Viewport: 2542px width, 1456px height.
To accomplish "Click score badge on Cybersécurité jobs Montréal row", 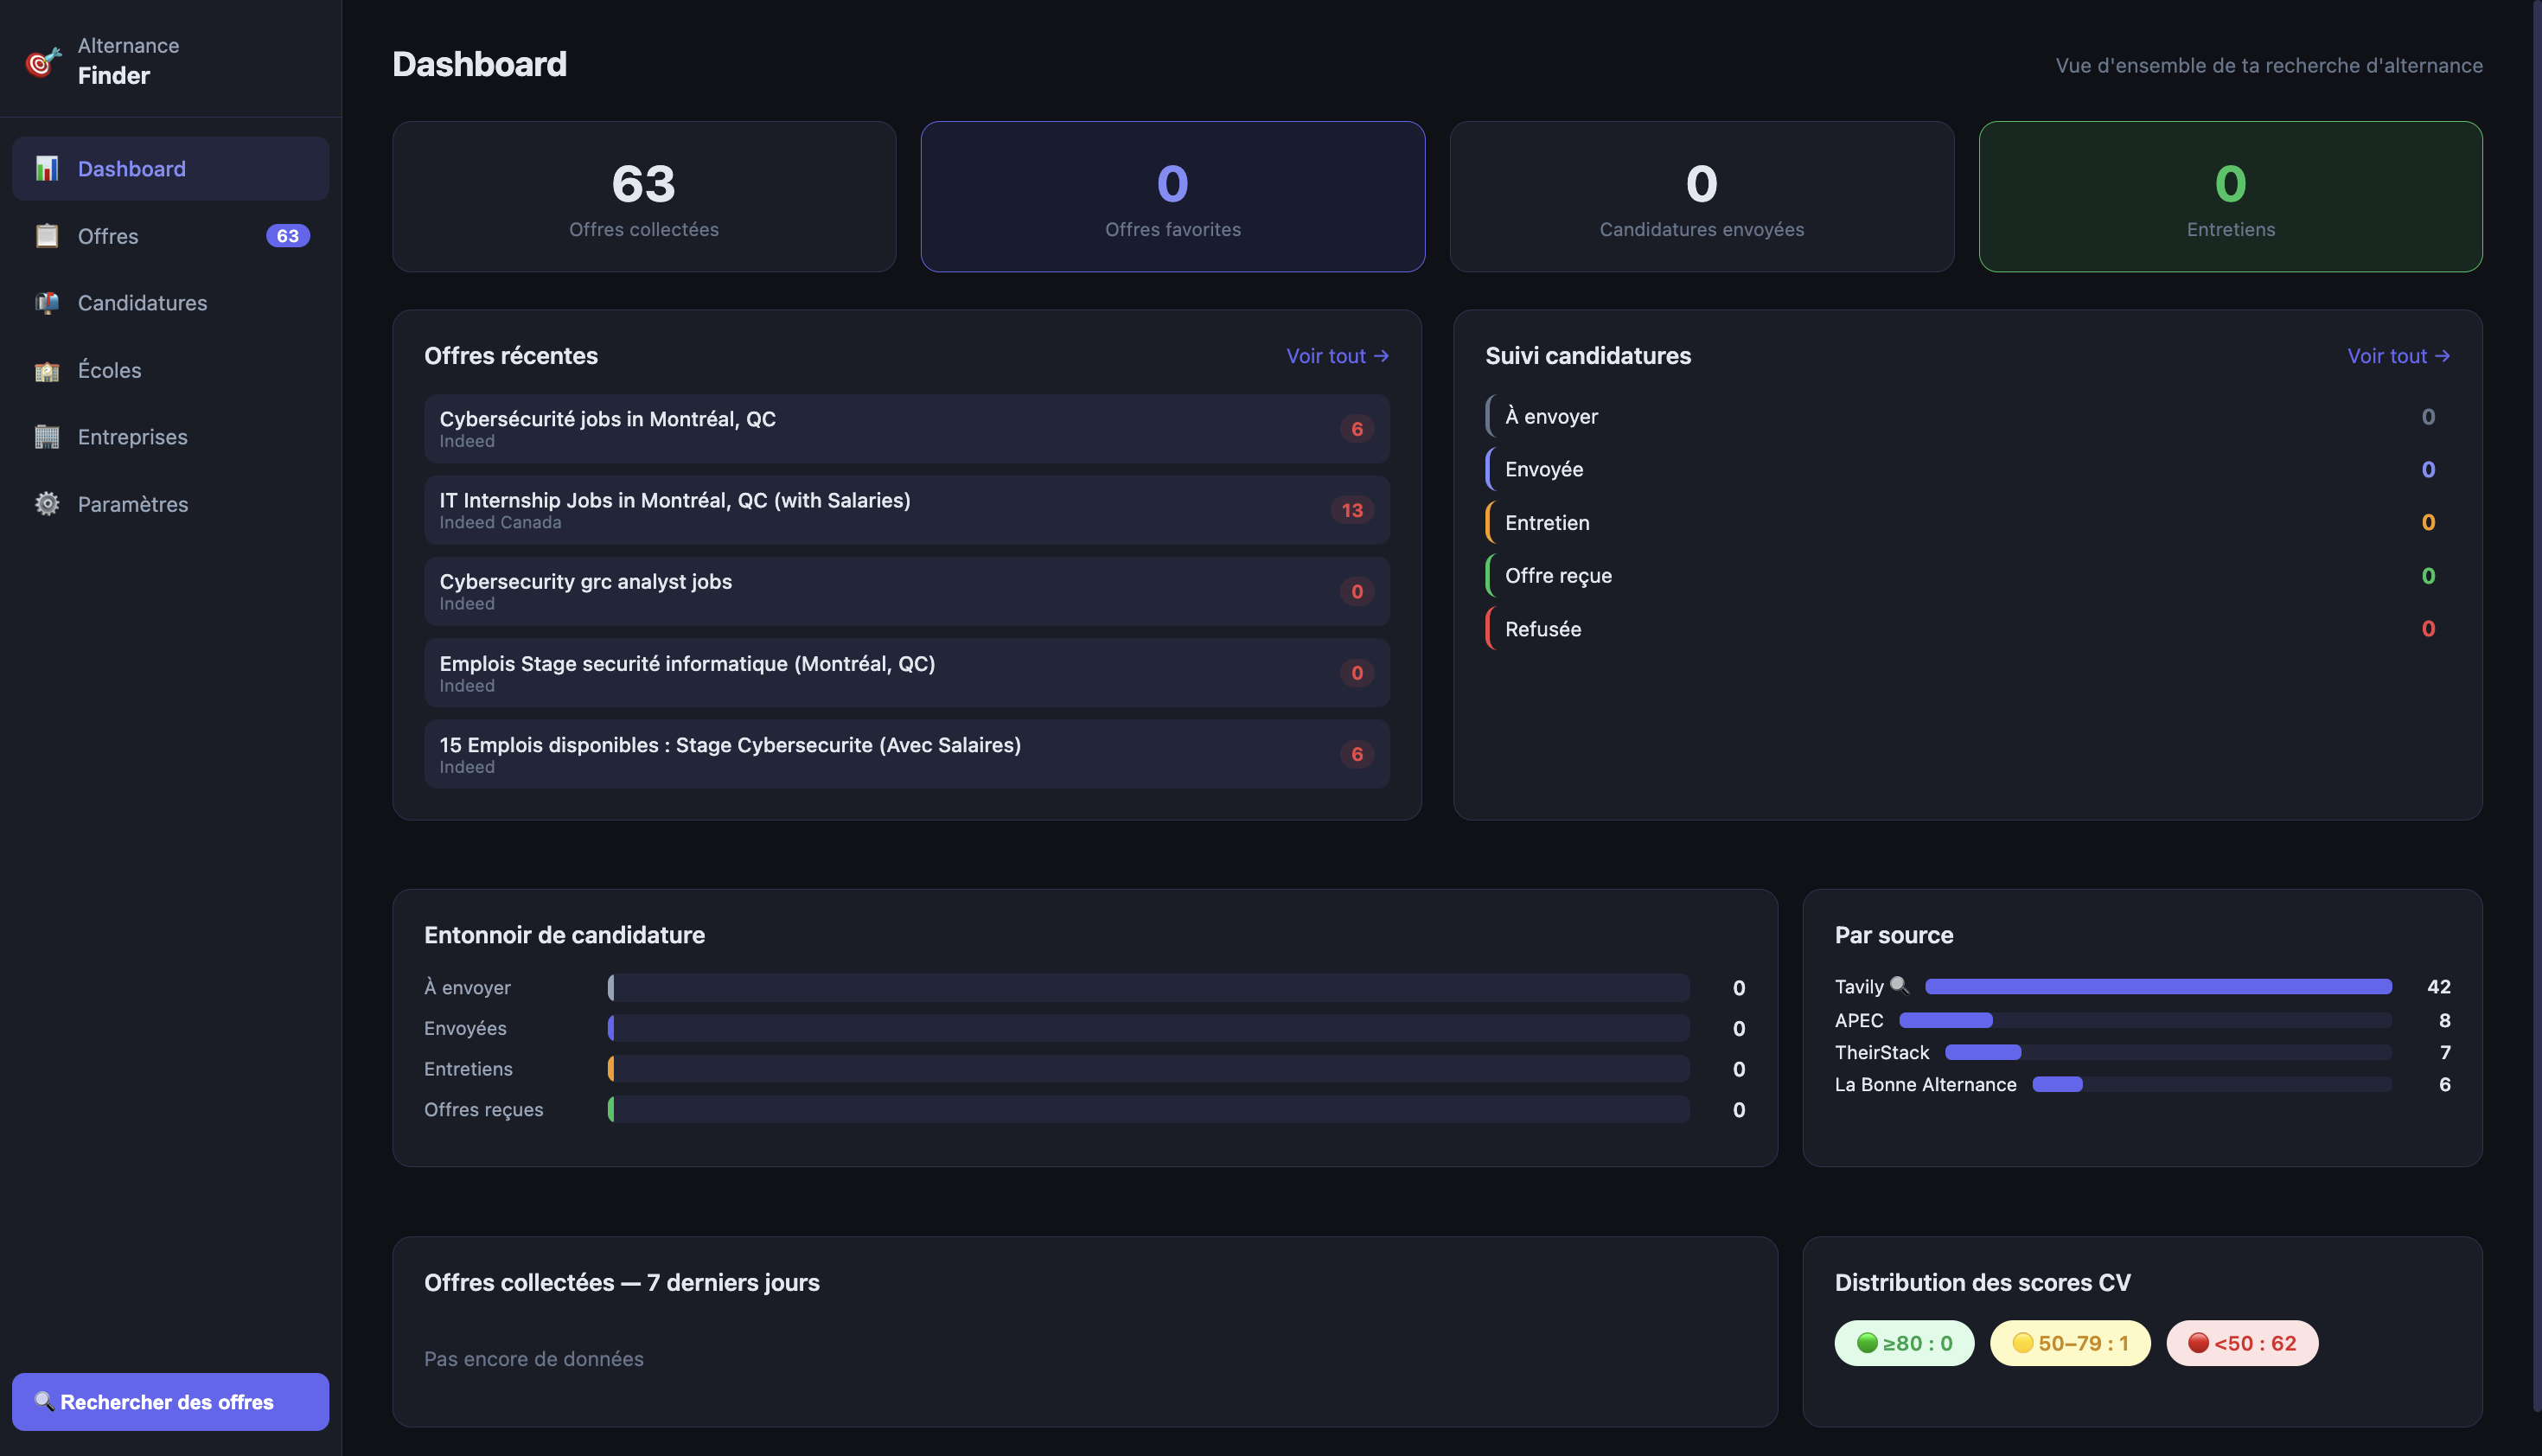I will [x=1357, y=429].
